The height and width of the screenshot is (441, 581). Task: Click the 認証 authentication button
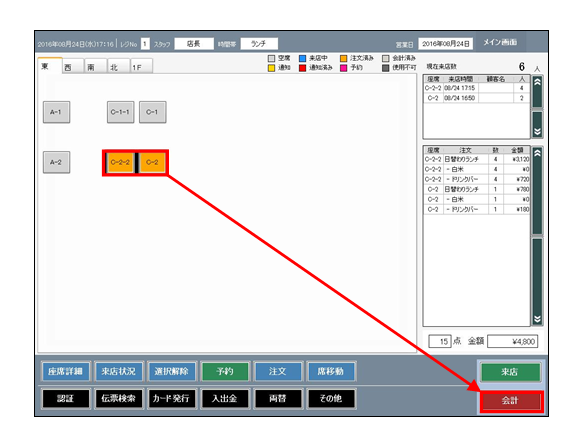[x=66, y=399]
